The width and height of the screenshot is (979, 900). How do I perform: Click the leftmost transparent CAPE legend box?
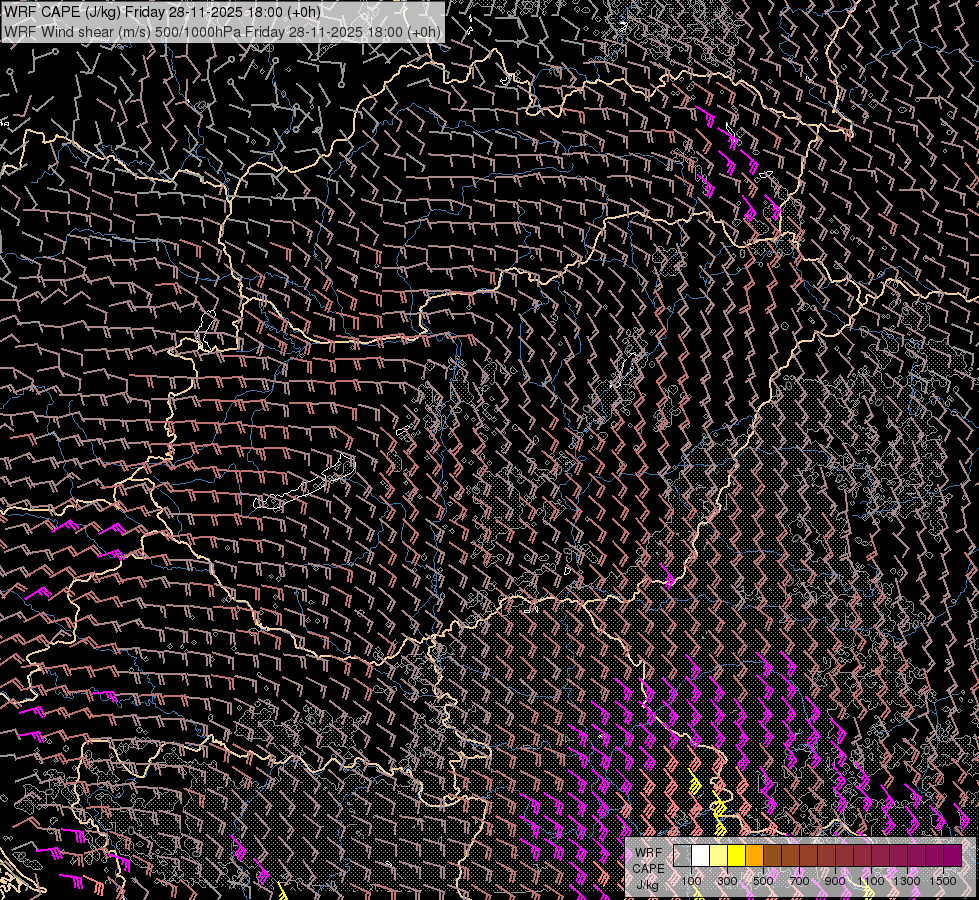(682, 856)
